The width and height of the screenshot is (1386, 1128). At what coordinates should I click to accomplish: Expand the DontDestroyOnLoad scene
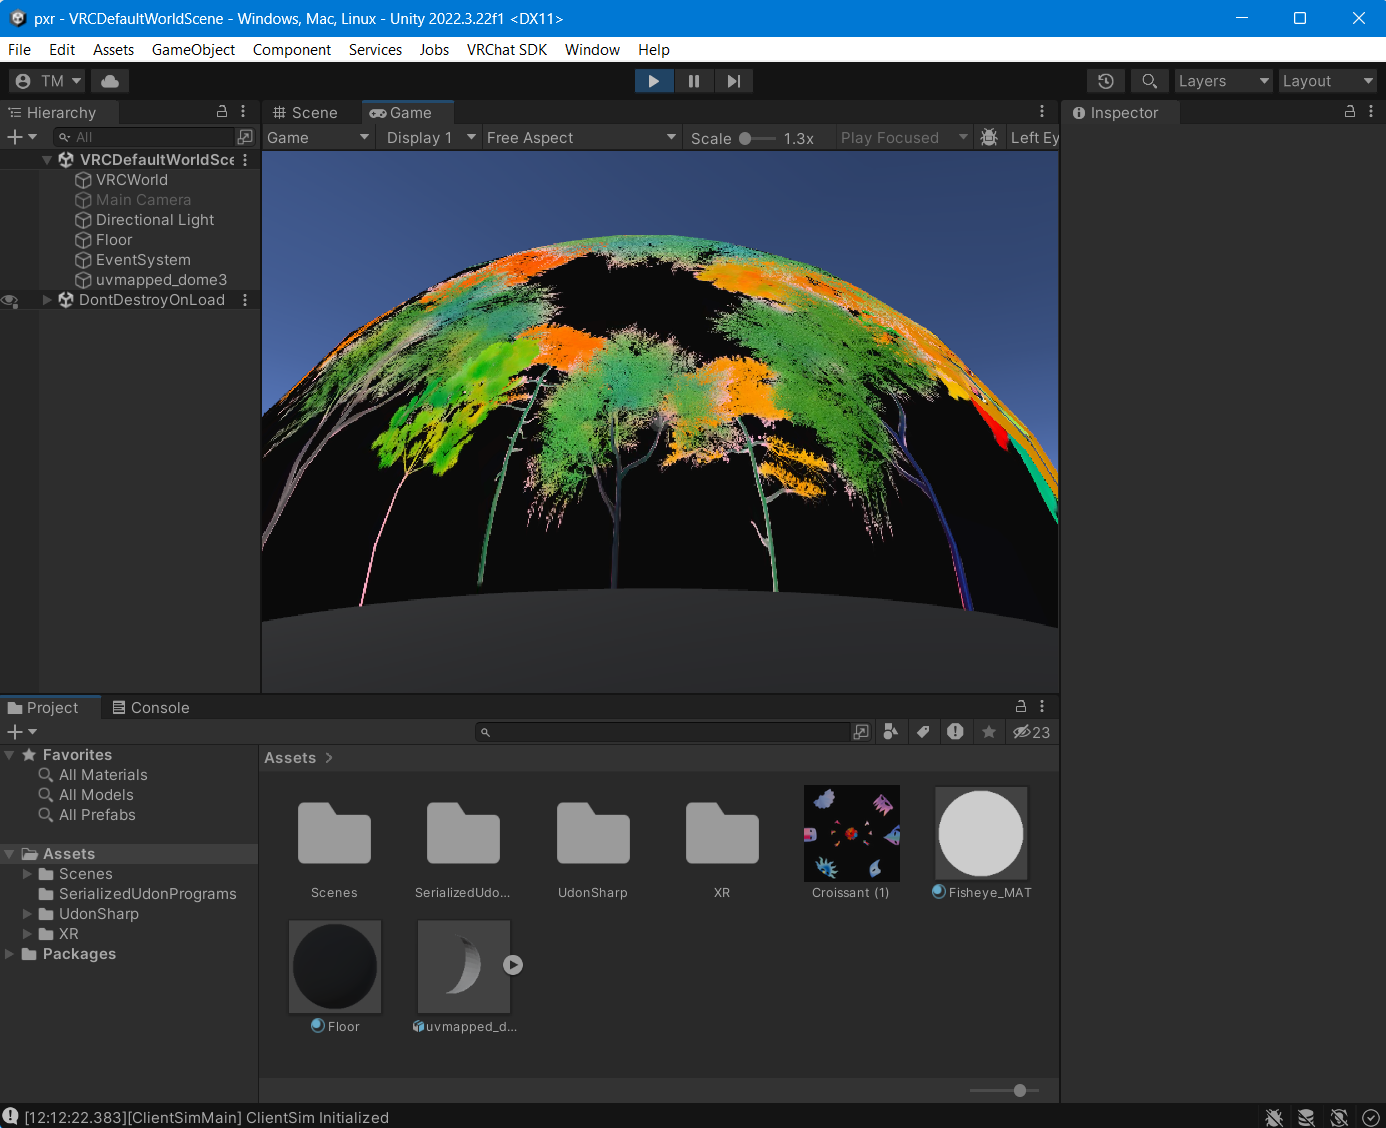[47, 300]
